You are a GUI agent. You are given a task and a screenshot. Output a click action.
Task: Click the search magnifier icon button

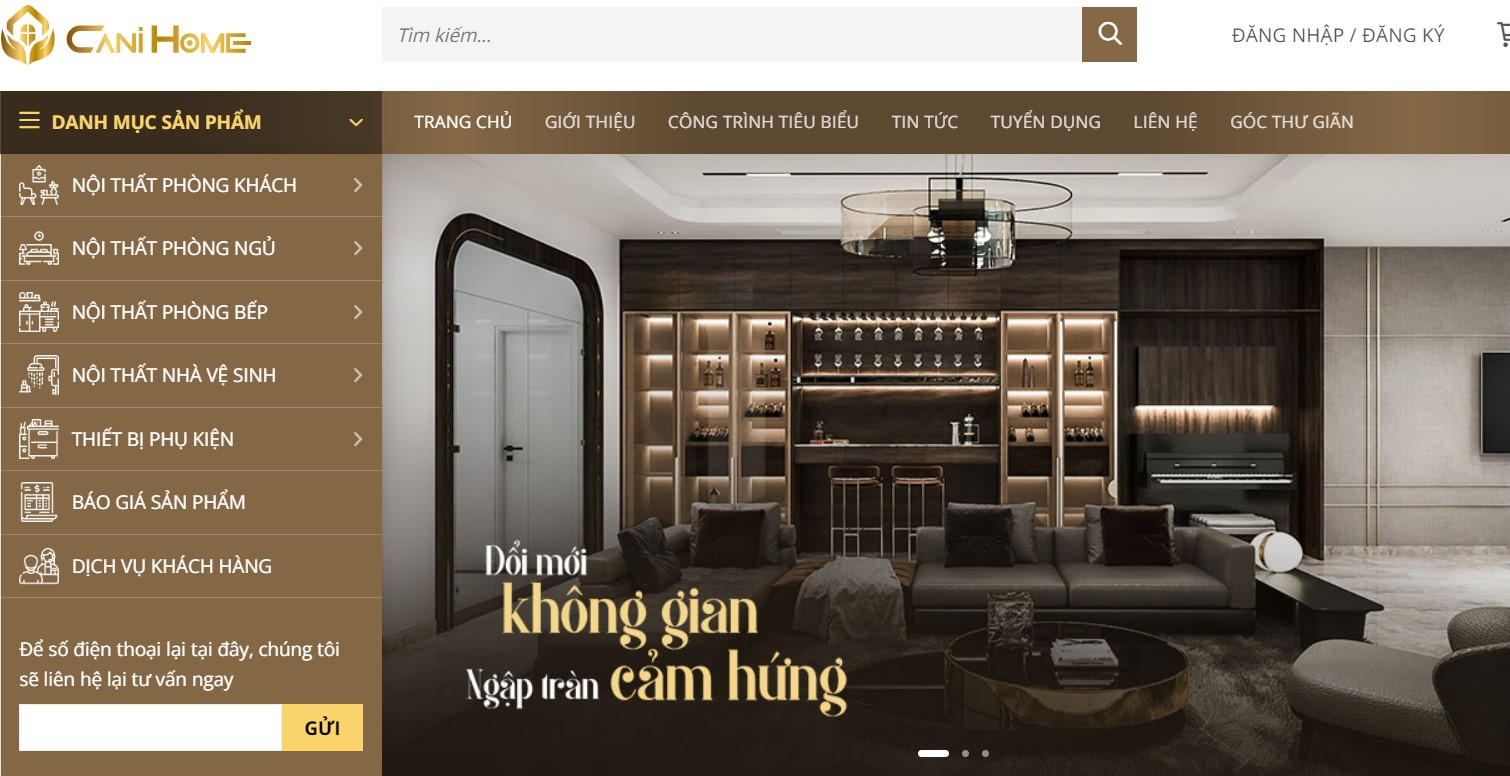(1109, 35)
